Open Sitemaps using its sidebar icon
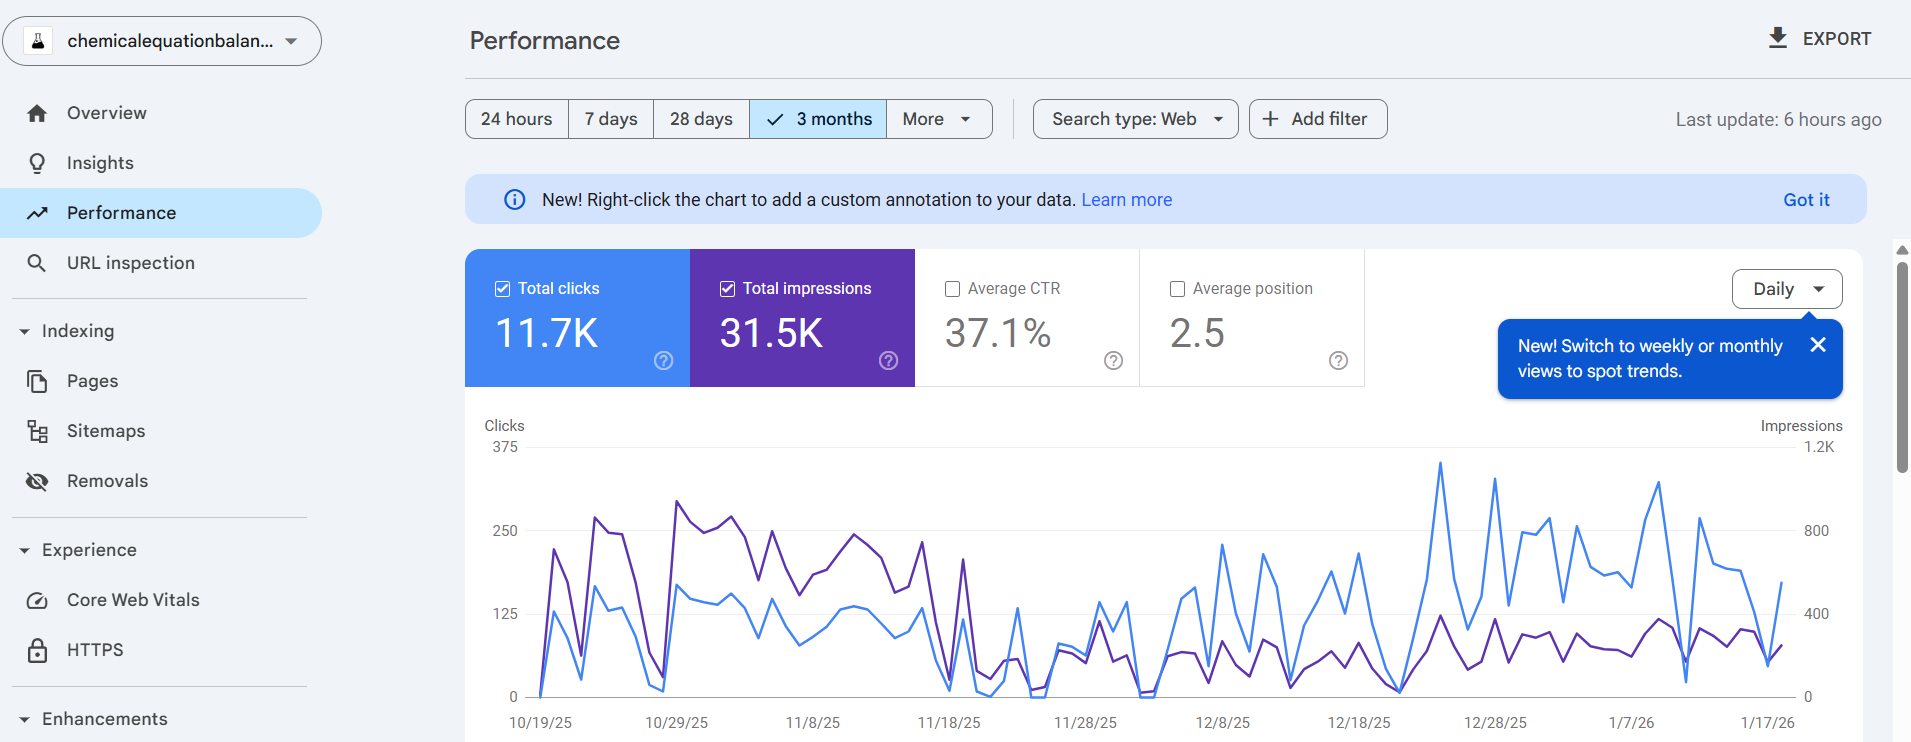Screen dimensions: 1911x742 click(37, 431)
